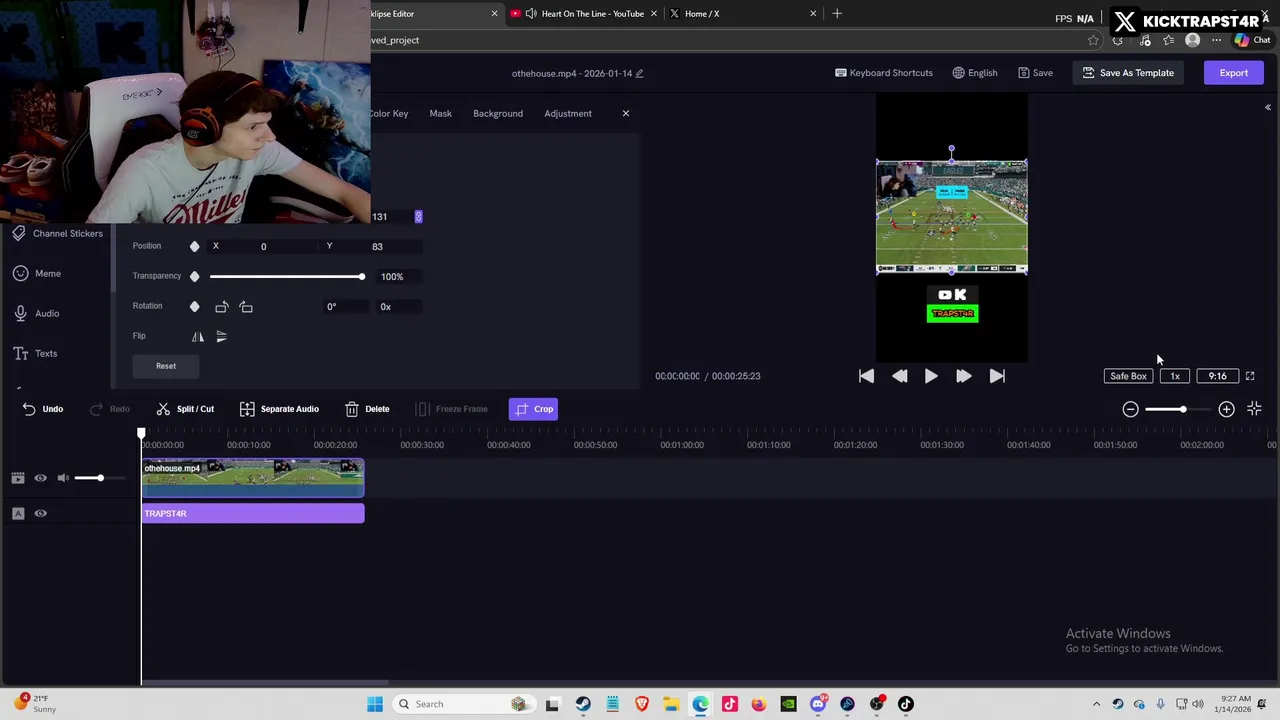The width and height of the screenshot is (1280, 720).
Task: Undo the last edit
Action: pyautogui.click(x=43, y=409)
